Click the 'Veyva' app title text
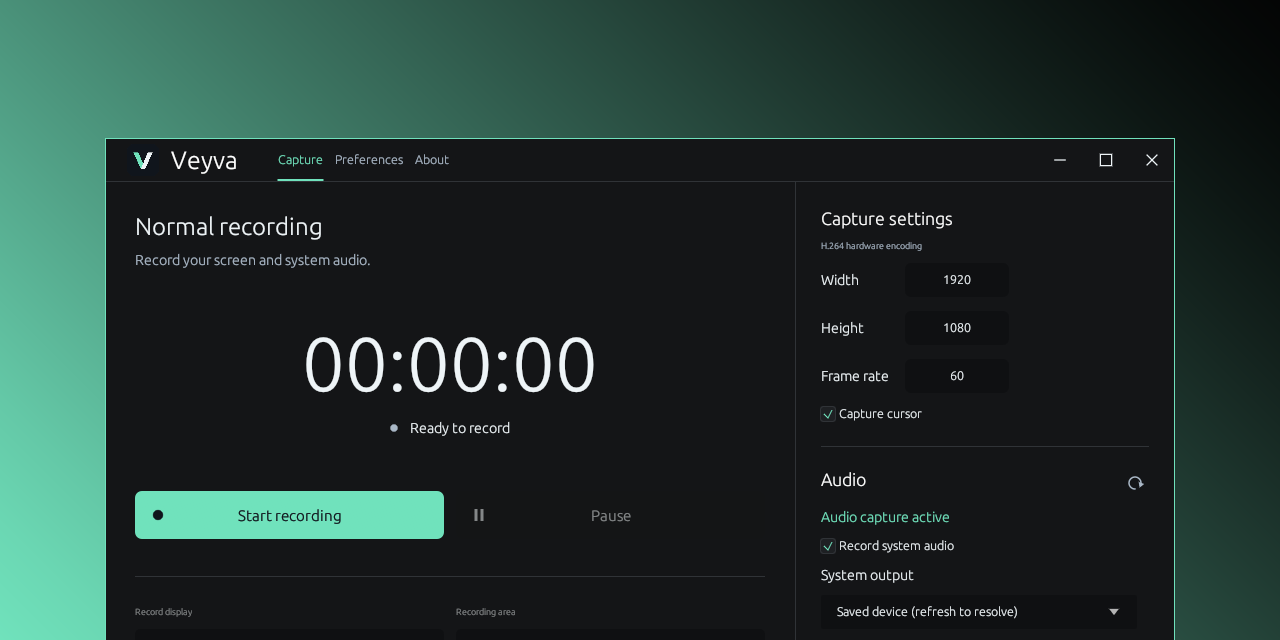 tap(204, 160)
